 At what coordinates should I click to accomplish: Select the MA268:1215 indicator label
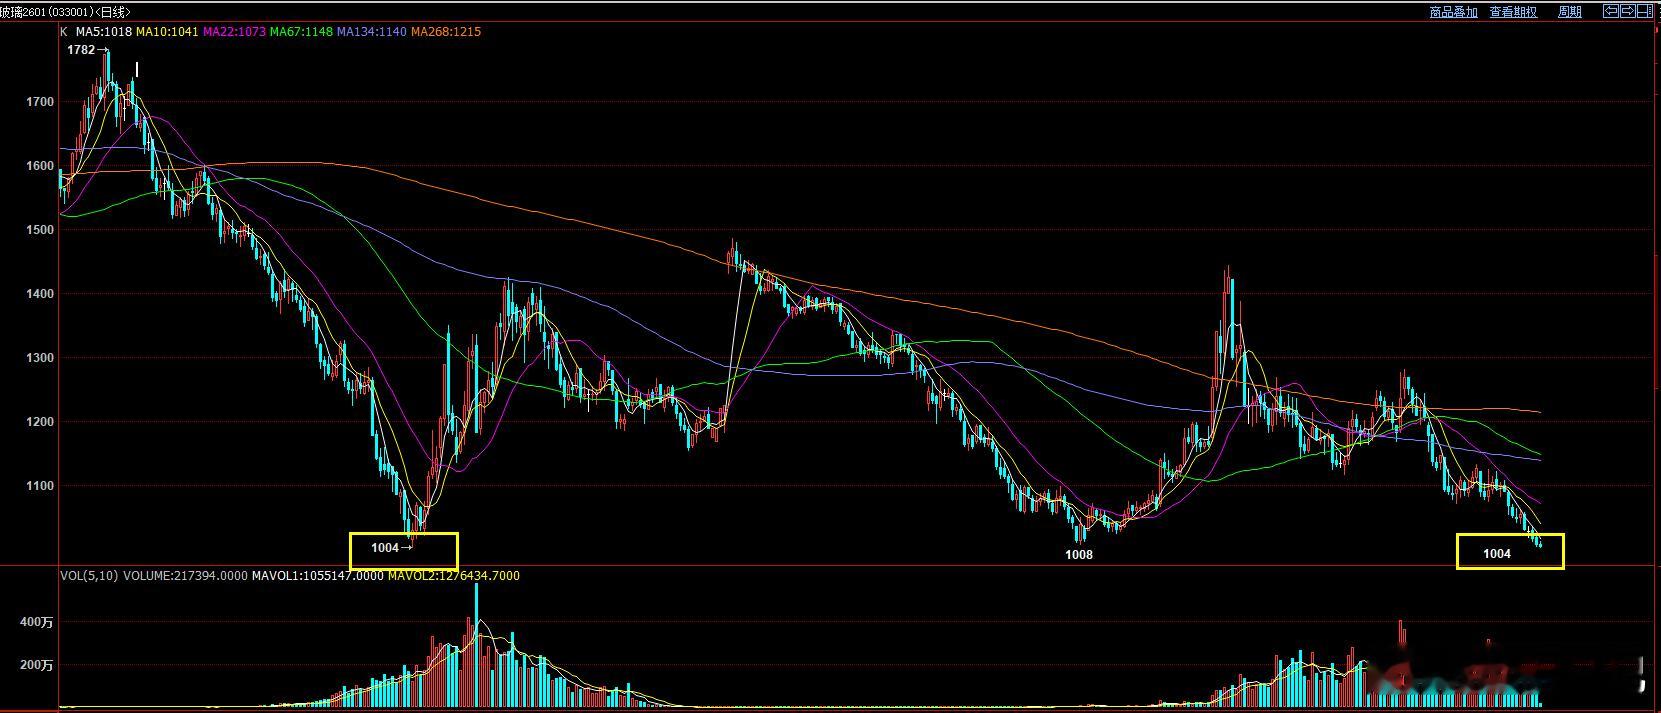tap(445, 32)
